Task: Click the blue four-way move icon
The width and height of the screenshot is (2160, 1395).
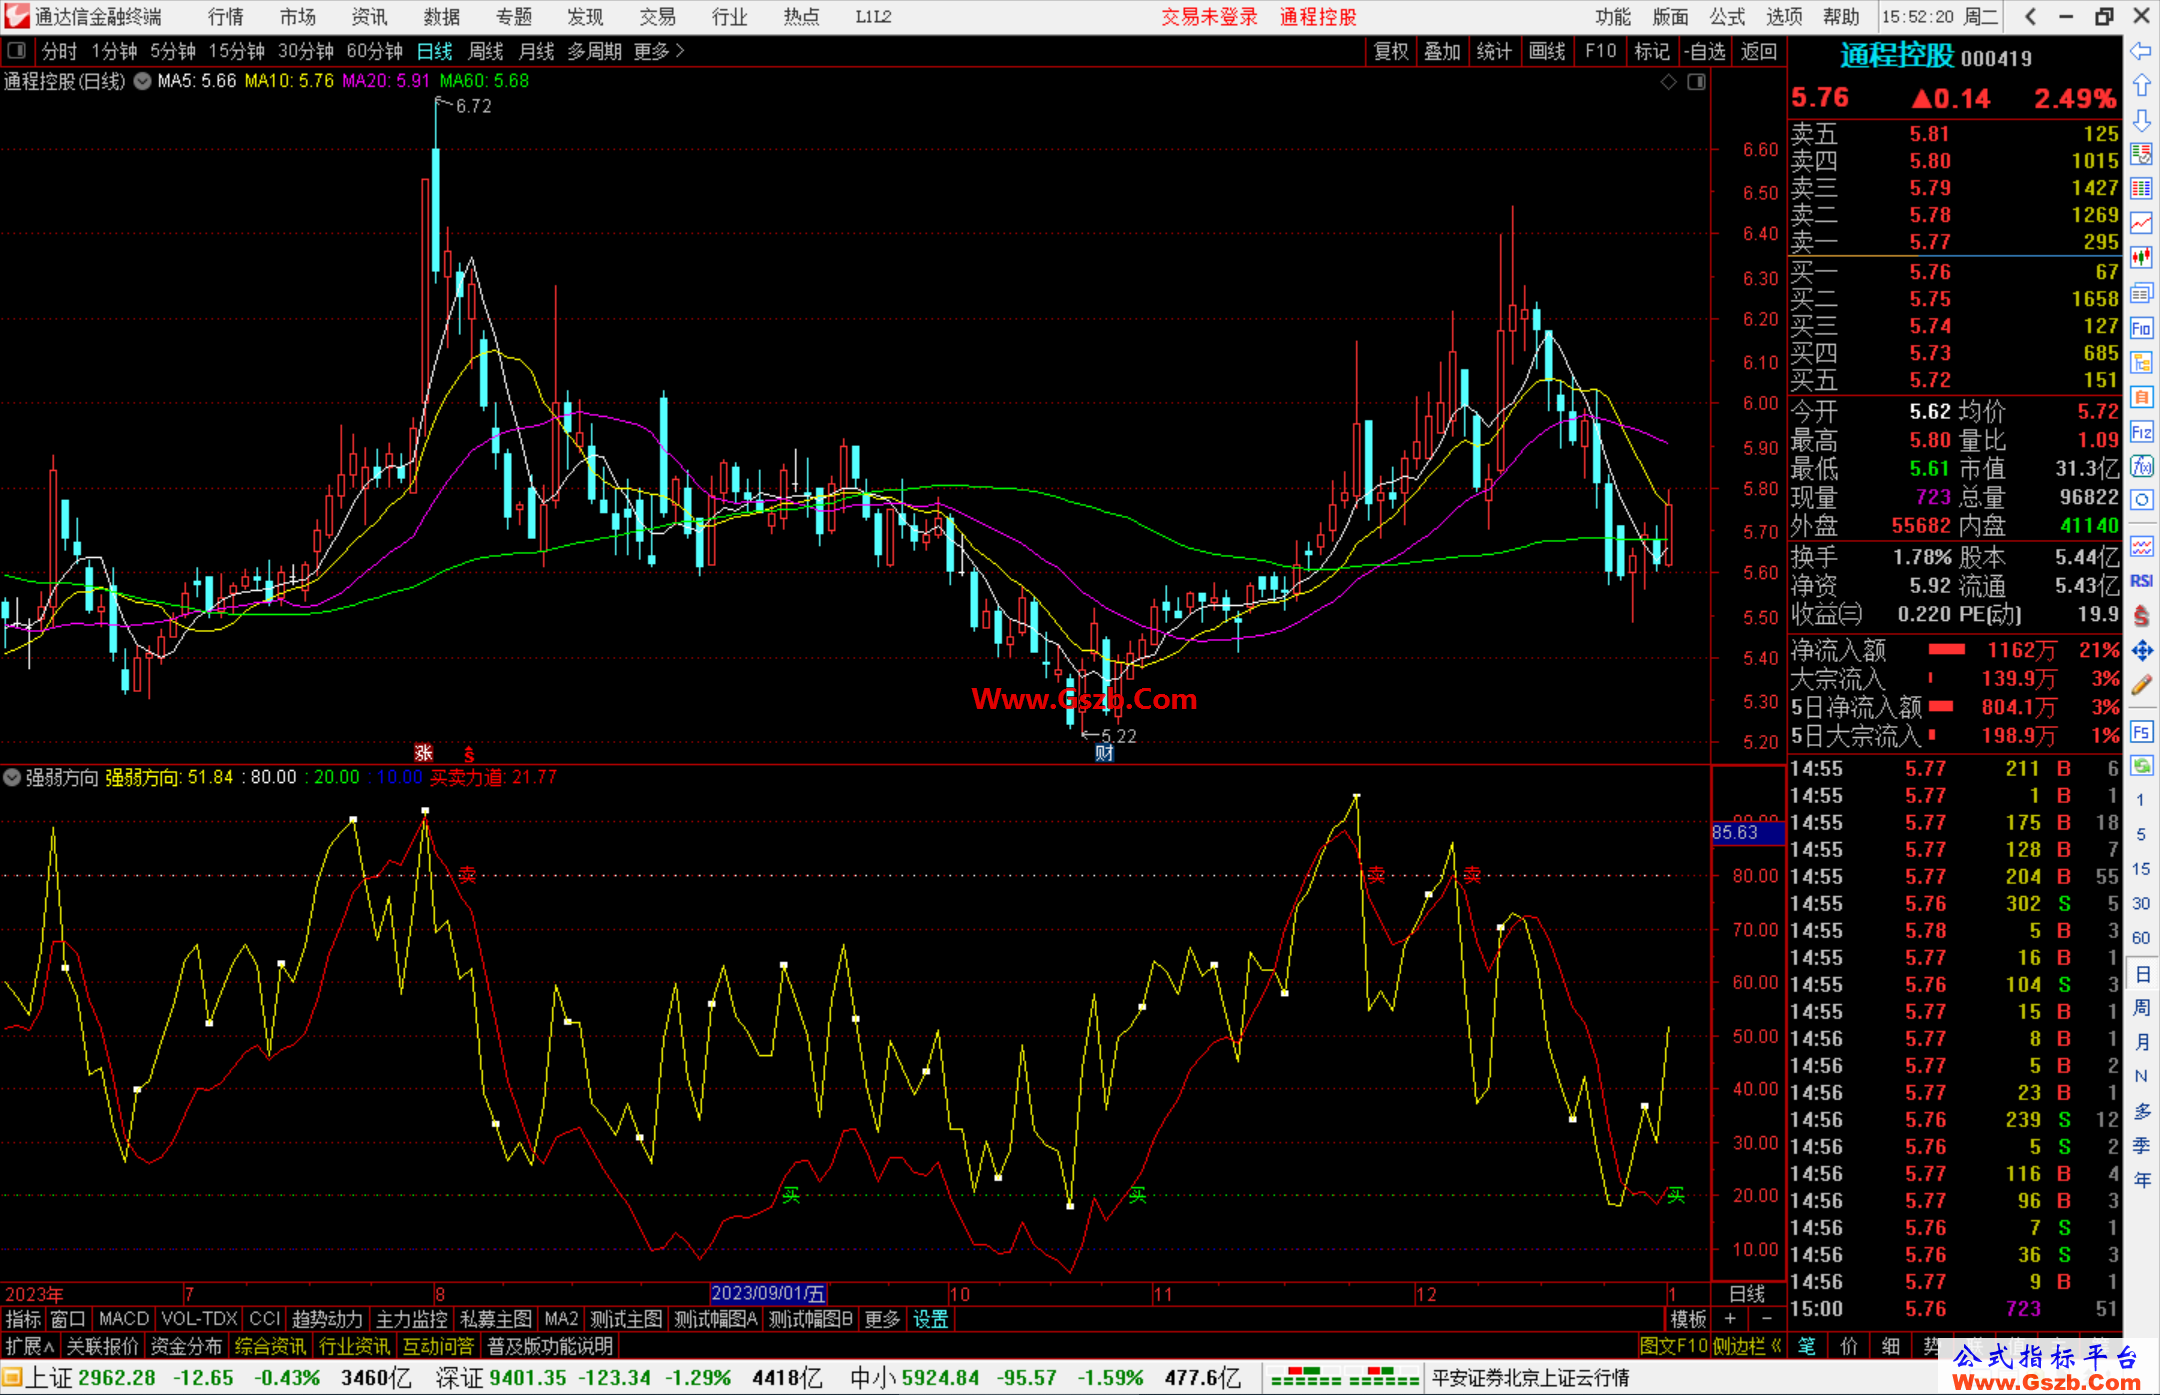Action: [x=2141, y=651]
